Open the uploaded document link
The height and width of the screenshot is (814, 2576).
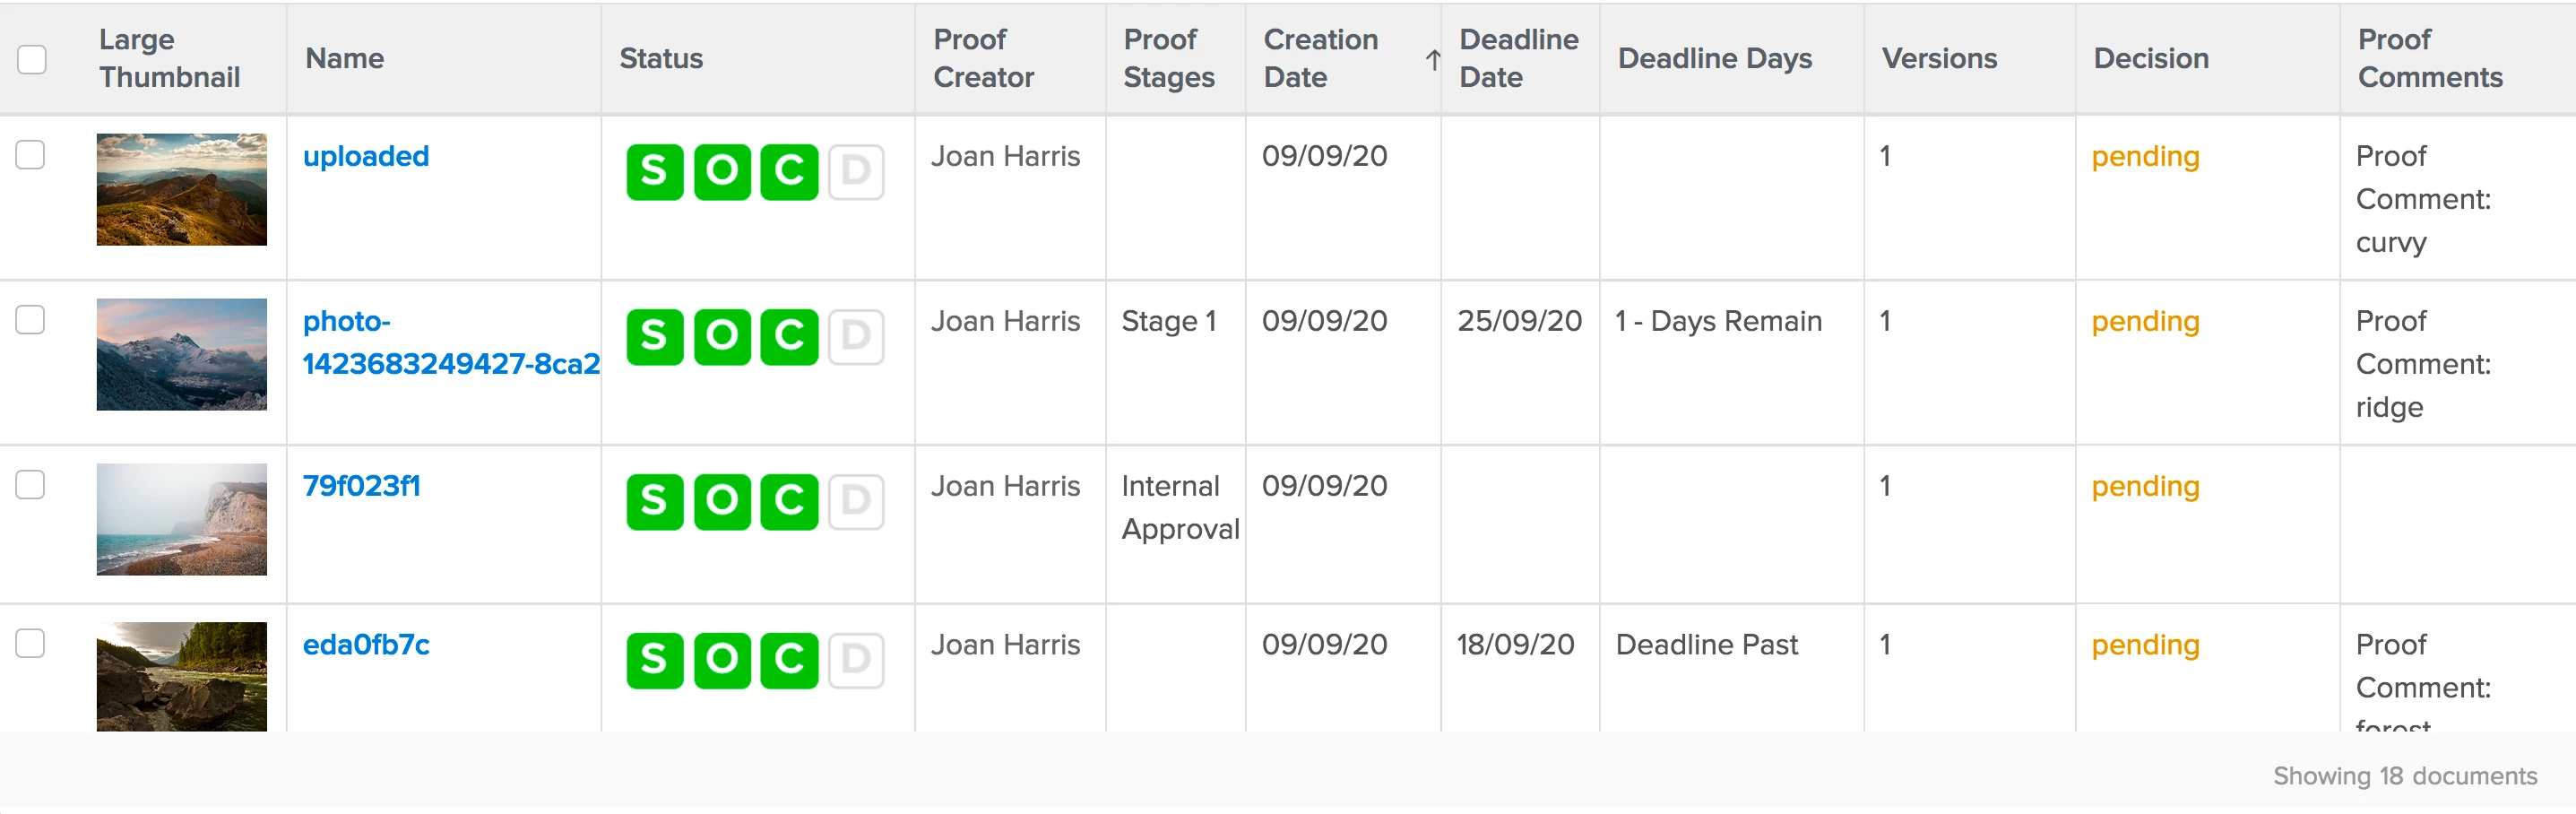click(366, 157)
